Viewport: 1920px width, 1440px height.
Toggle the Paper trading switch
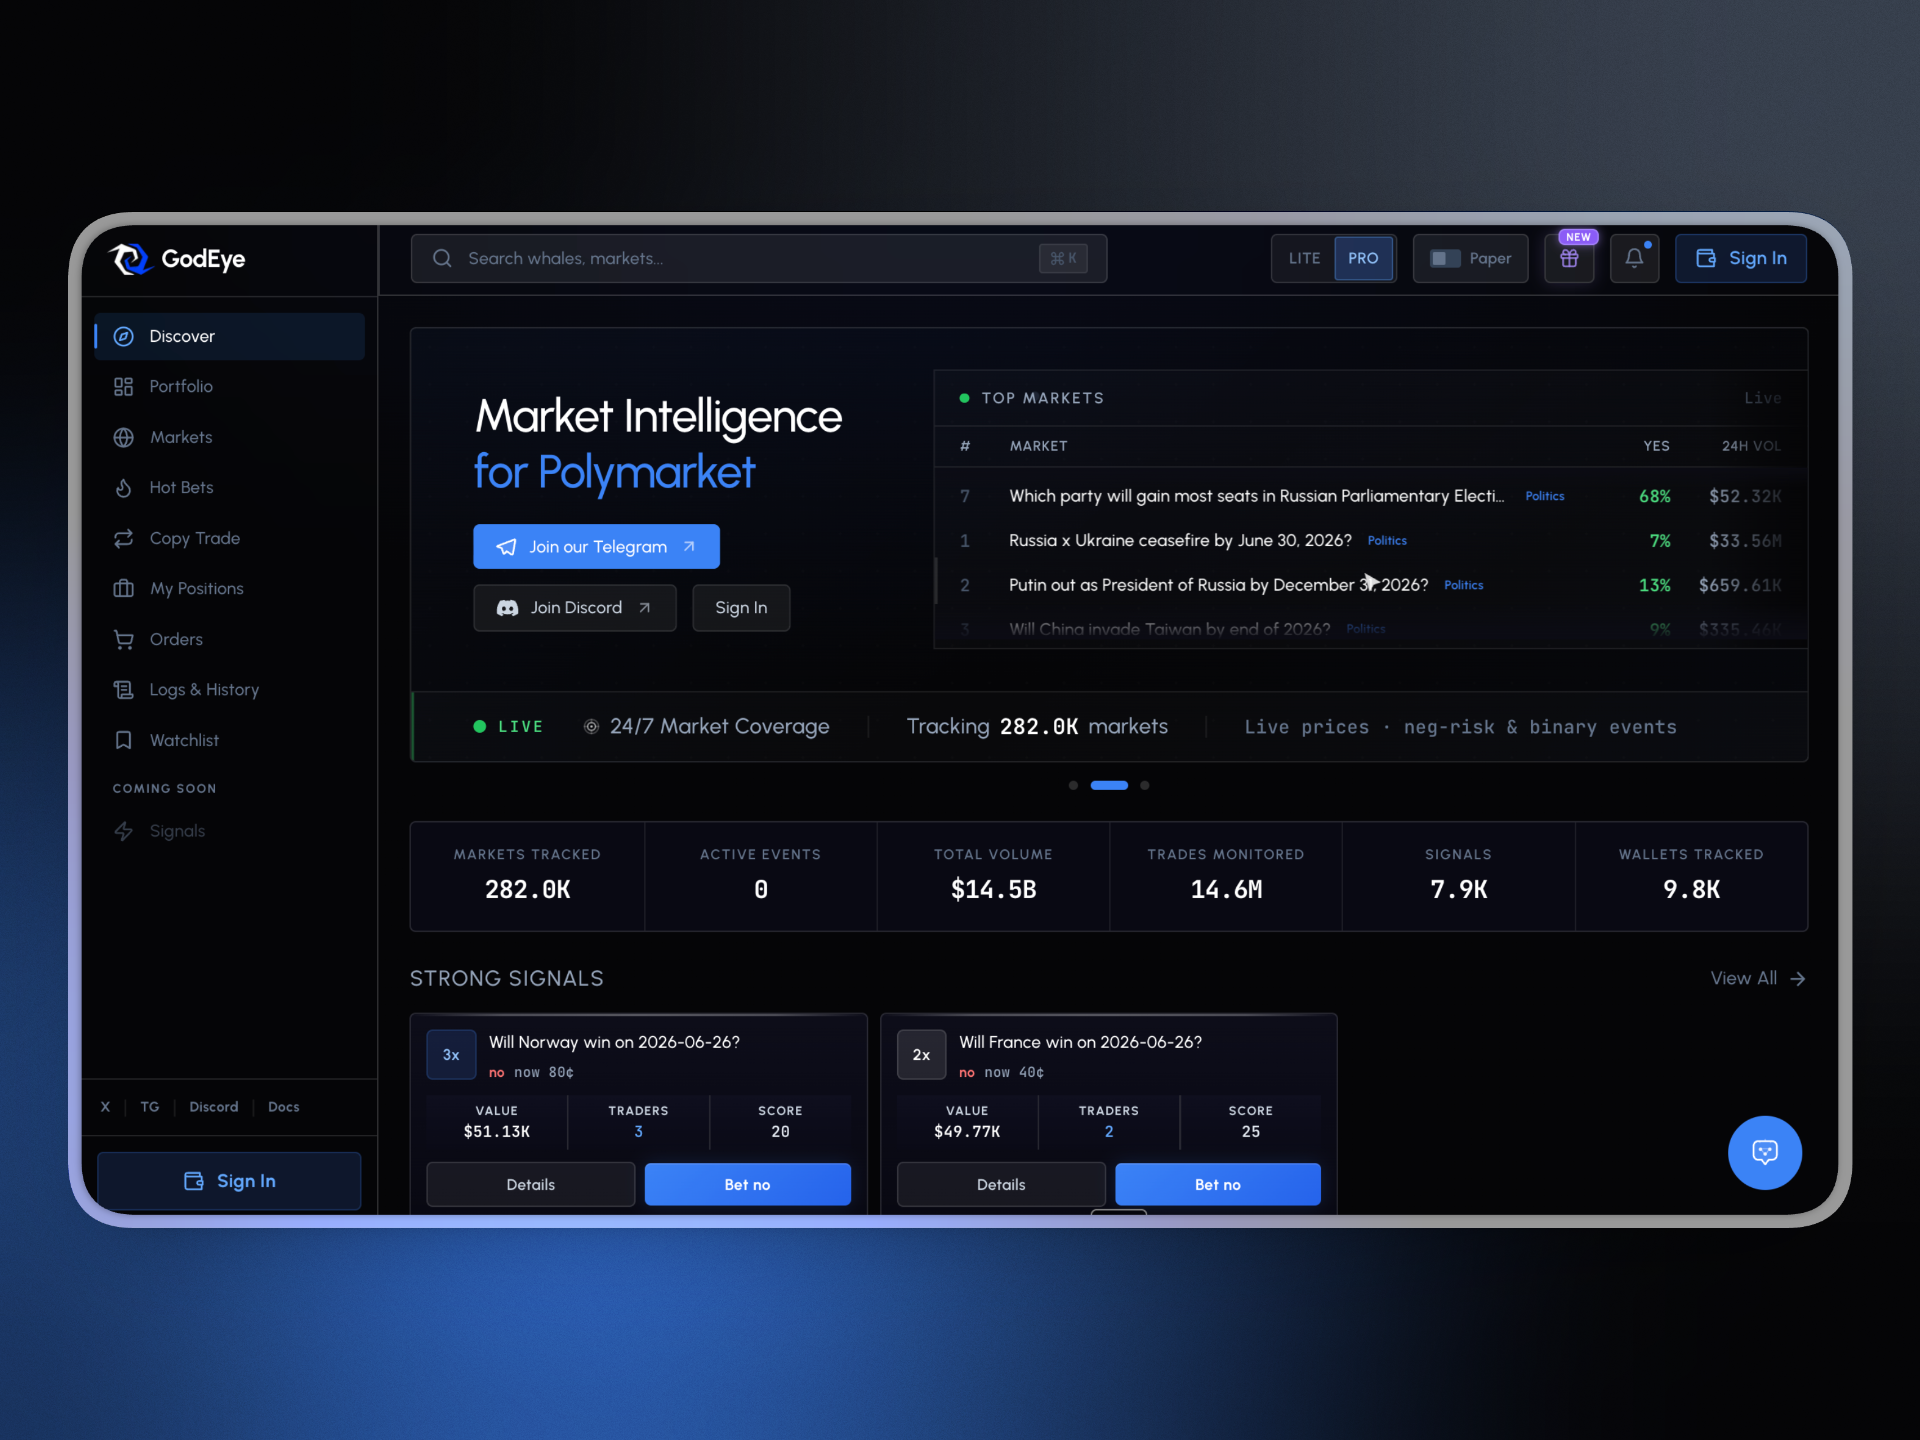[x=1445, y=258]
